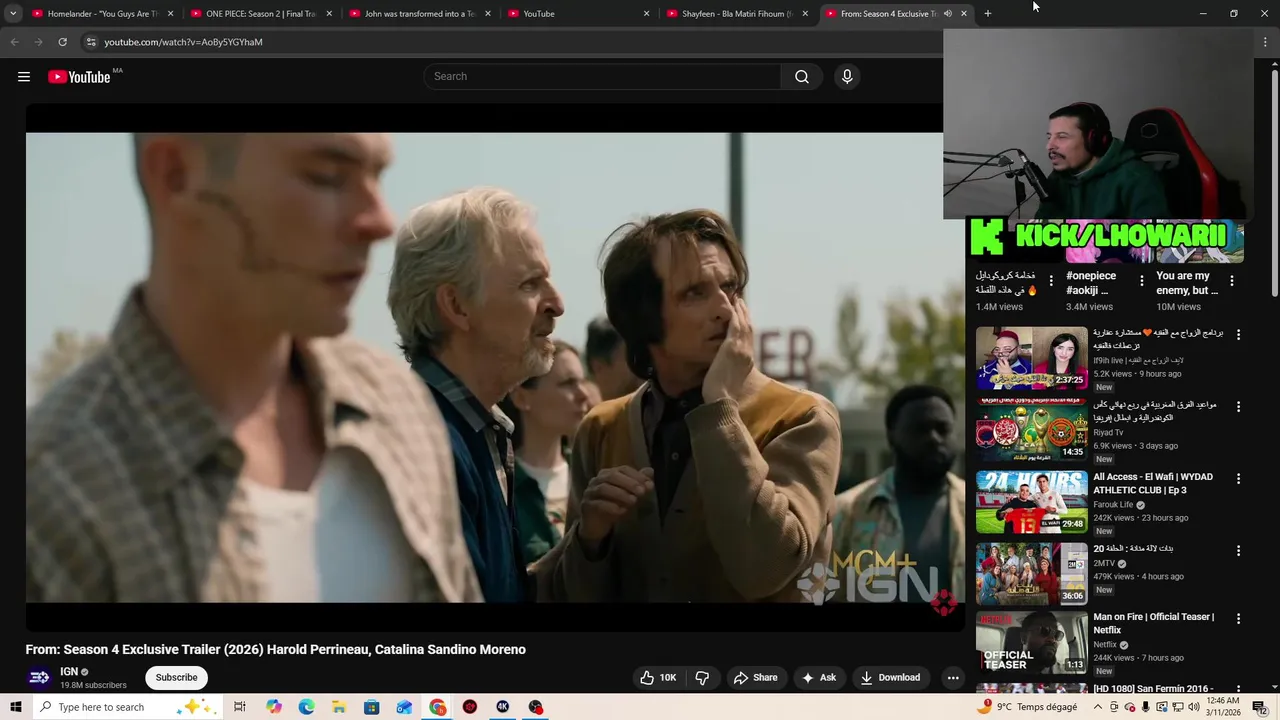Subscribe to the IGN channel
The height and width of the screenshot is (720, 1280).
(176, 678)
